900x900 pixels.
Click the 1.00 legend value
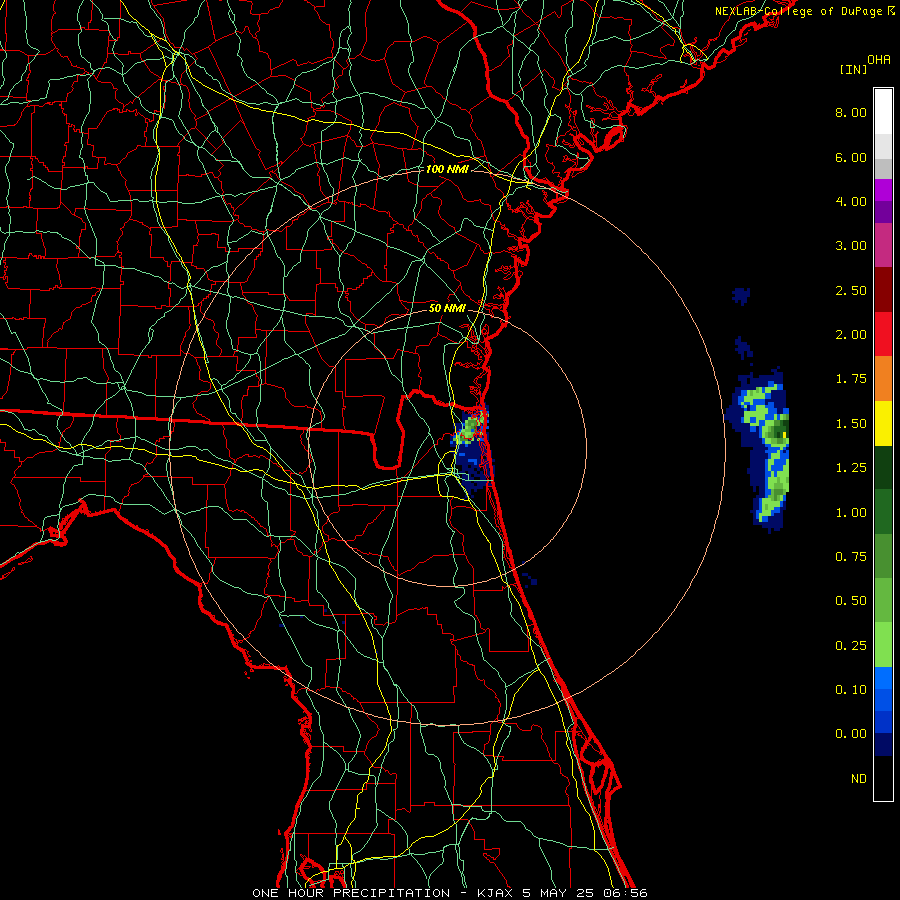(851, 513)
